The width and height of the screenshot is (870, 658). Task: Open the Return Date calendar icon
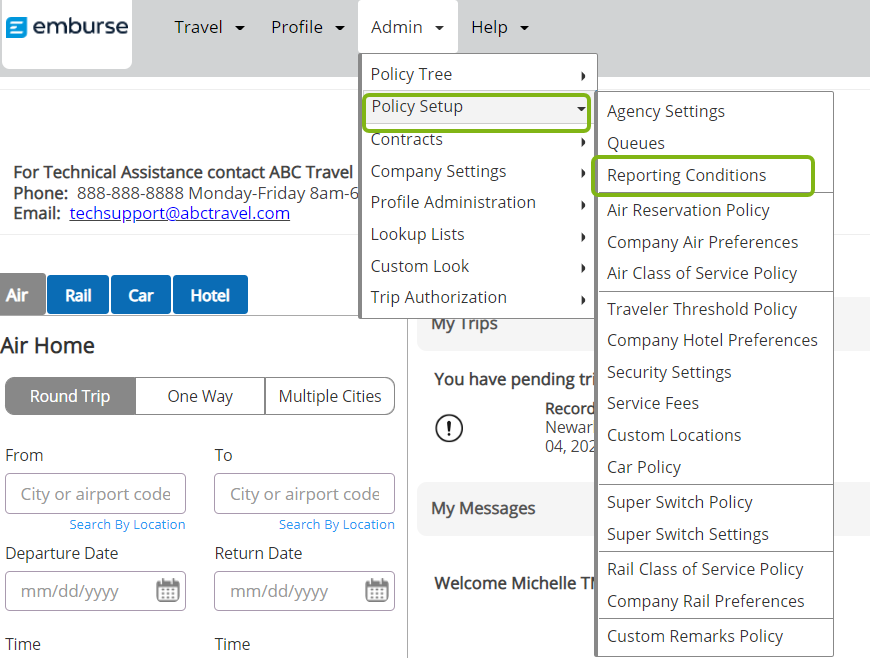pyautogui.click(x=377, y=590)
